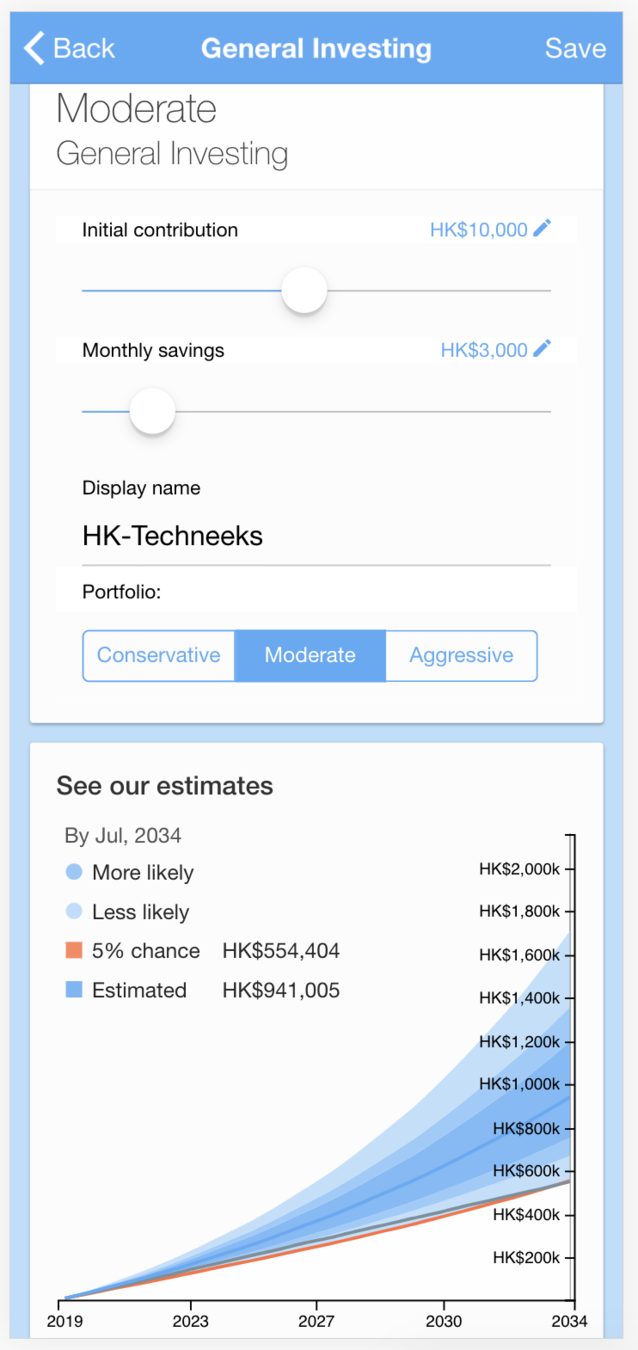Choose the Aggressive portfolio option
Viewport: 638px width, 1350px height.
point(461,656)
